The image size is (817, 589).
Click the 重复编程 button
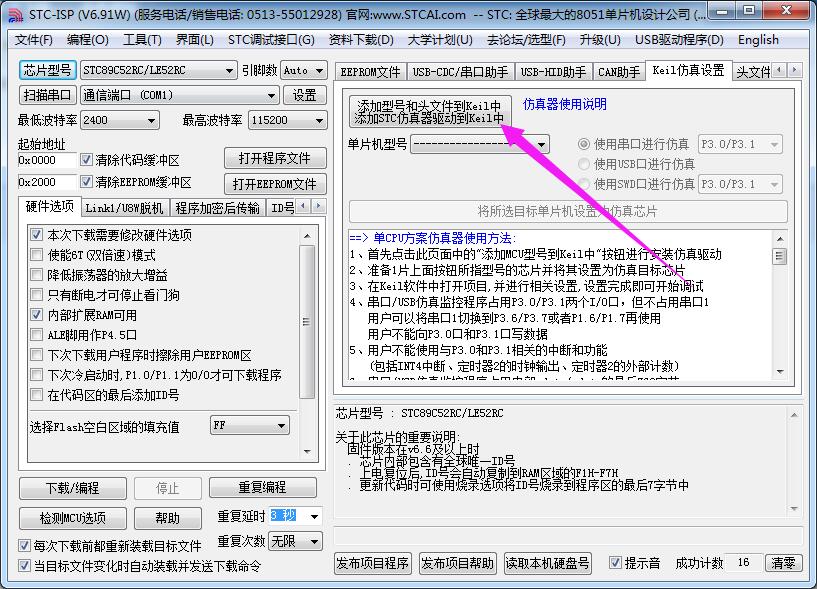click(263, 487)
